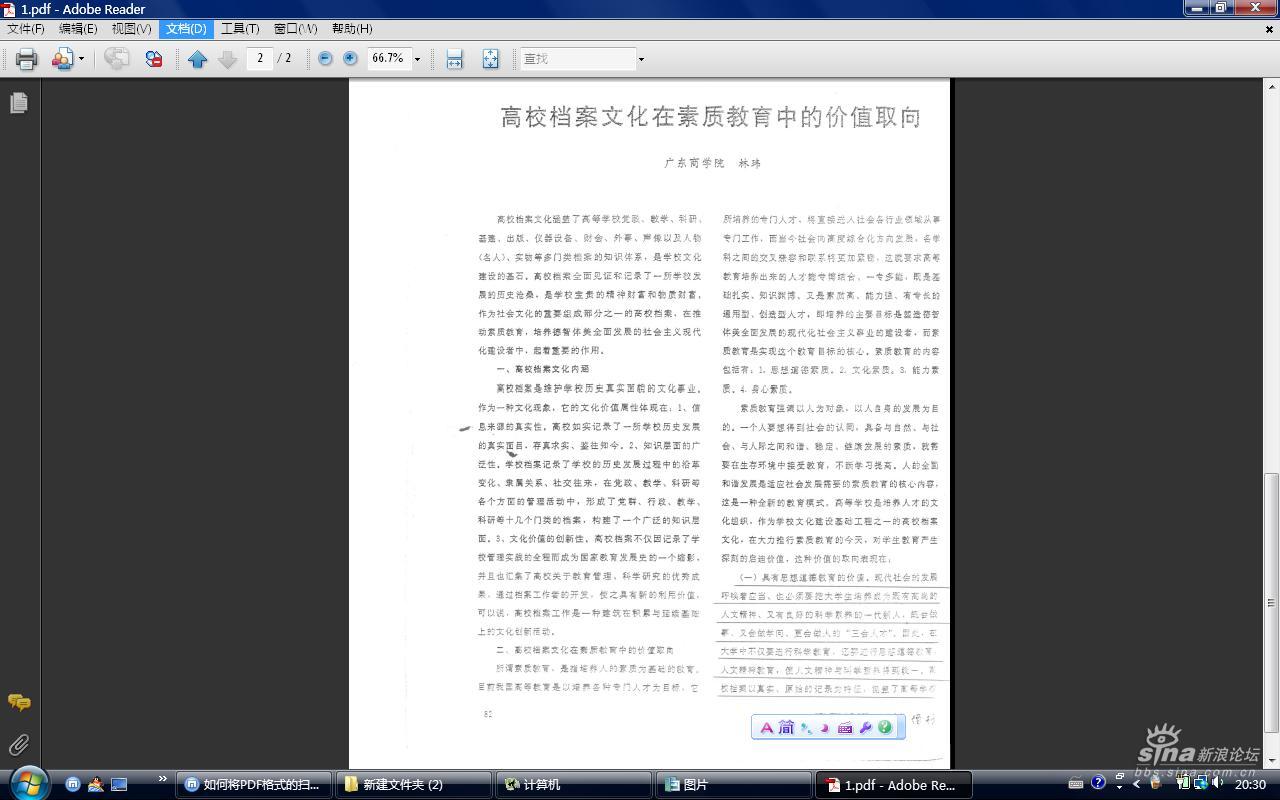Expand the email tool's dropdown arrow
Viewport: 1280px width, 800px height.
pos(80,58)
